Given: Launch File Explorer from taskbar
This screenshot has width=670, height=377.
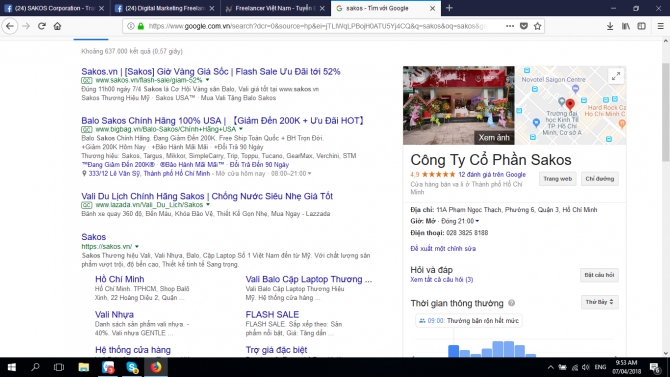Looking at the screenshot, I should click(83, 367).
